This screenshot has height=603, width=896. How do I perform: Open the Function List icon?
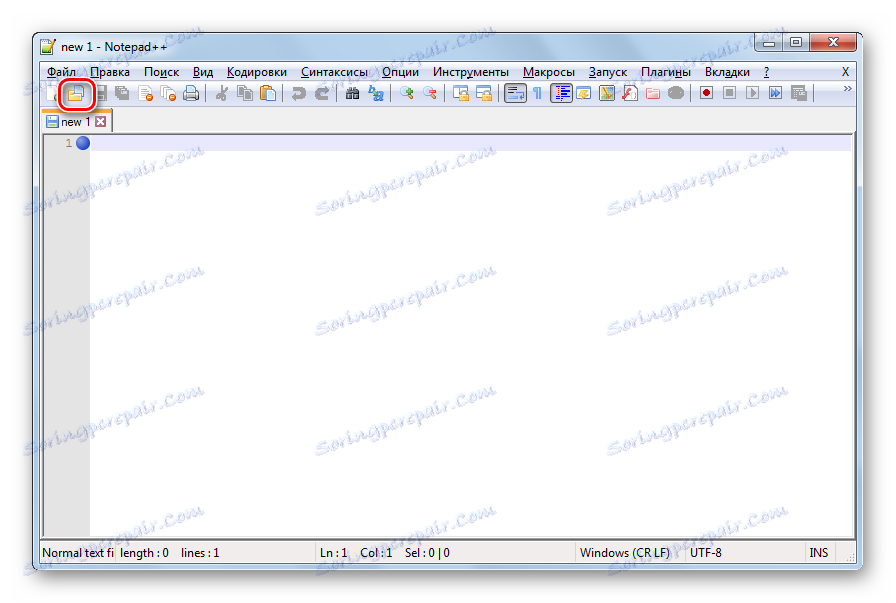630,93
